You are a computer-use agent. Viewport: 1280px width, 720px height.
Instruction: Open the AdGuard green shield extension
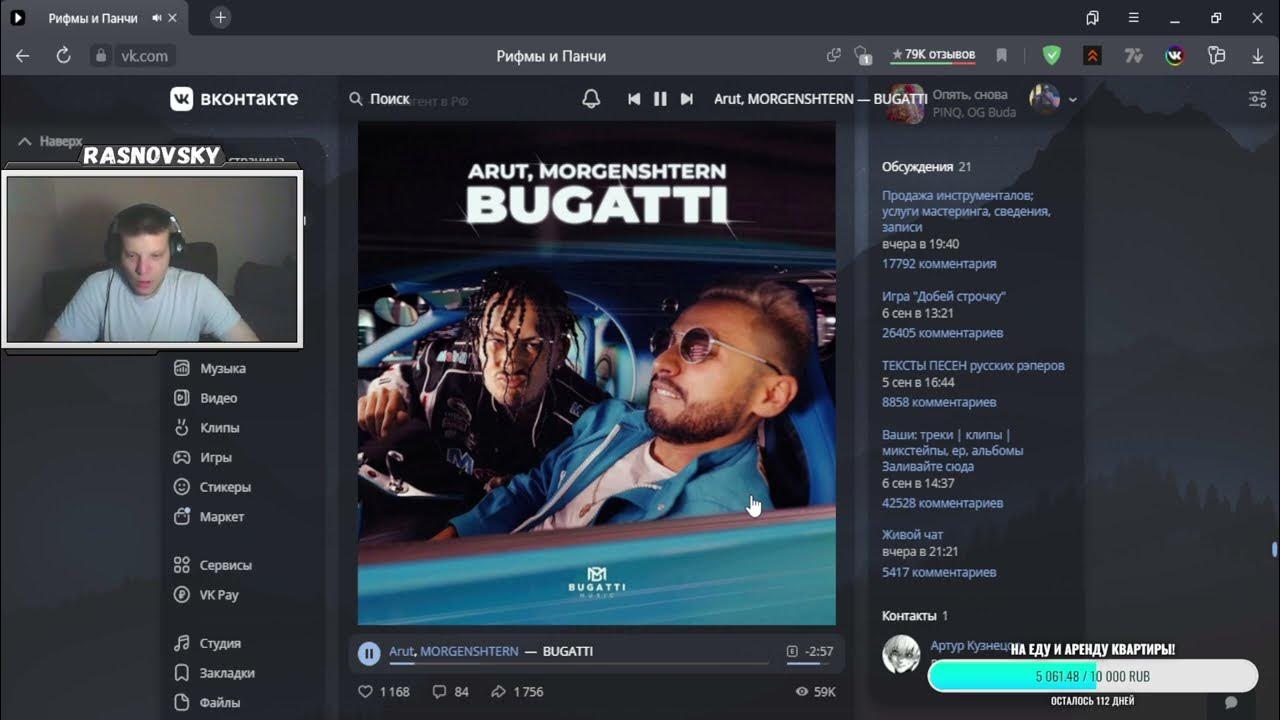[1051, 56]
